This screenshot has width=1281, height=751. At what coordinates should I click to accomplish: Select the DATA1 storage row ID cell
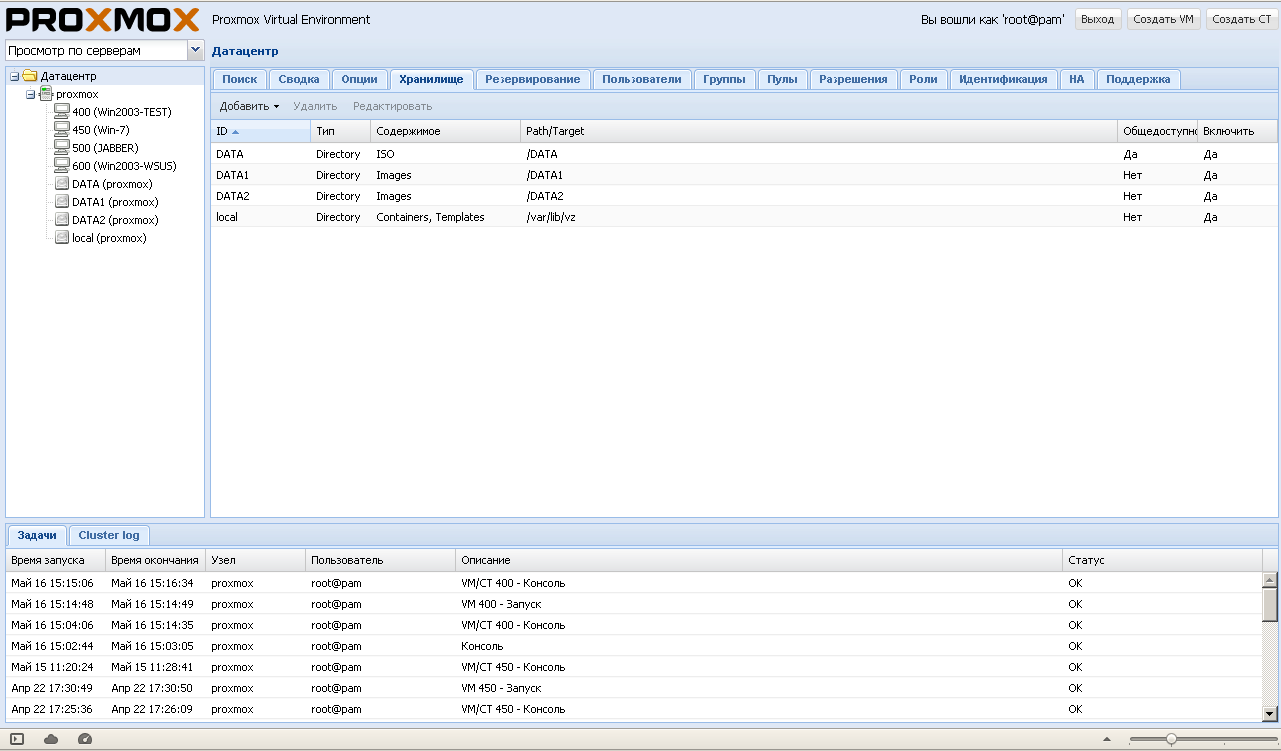[x=260, y=175]
